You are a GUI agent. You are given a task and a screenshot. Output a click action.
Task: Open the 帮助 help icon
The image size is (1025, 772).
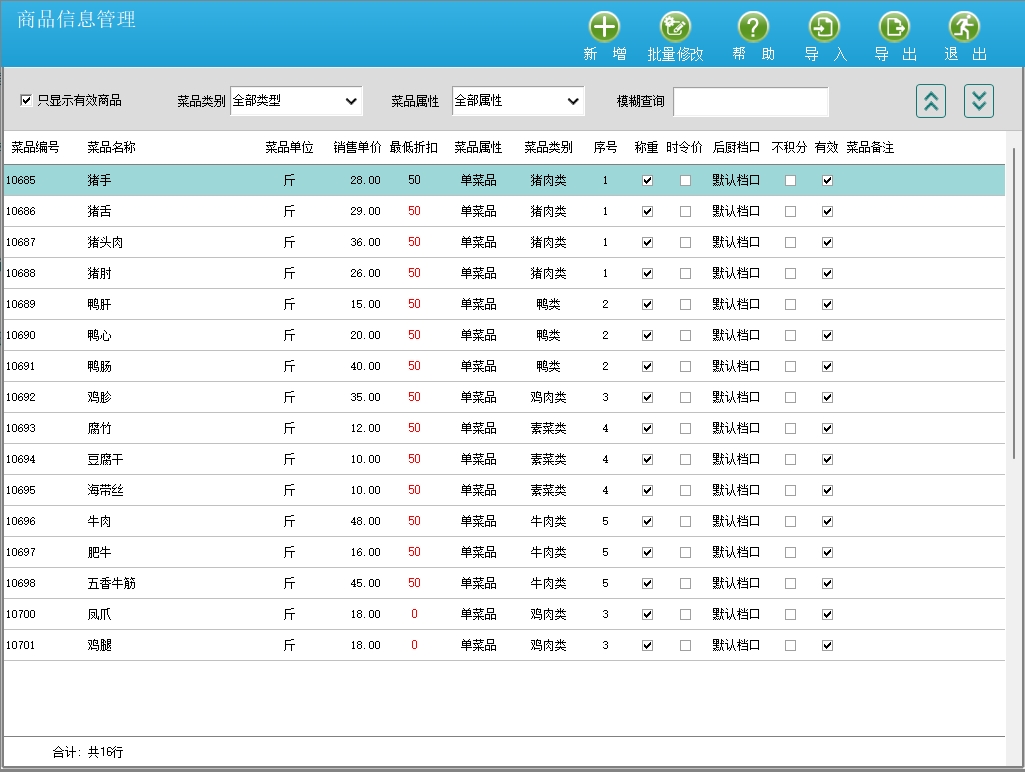coord(753,28)
